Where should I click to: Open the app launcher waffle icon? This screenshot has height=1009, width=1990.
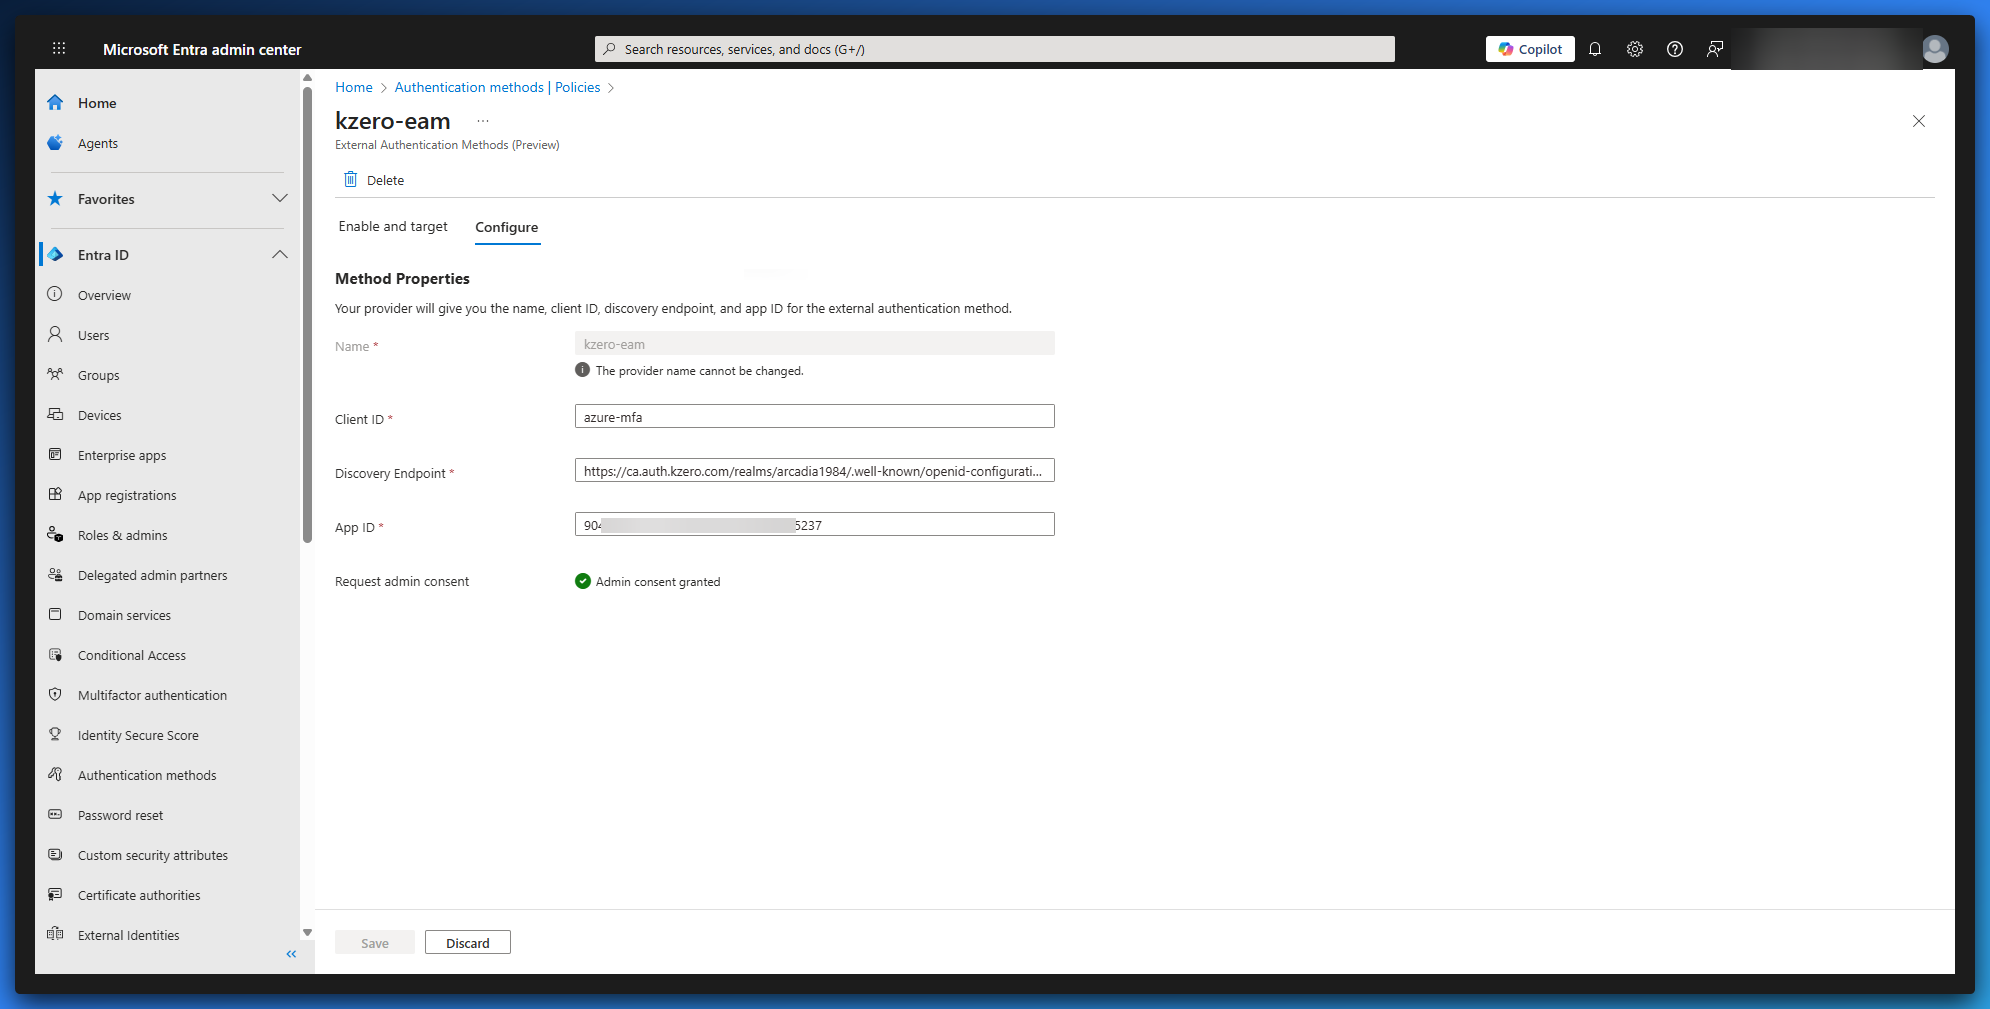point(59,48)
